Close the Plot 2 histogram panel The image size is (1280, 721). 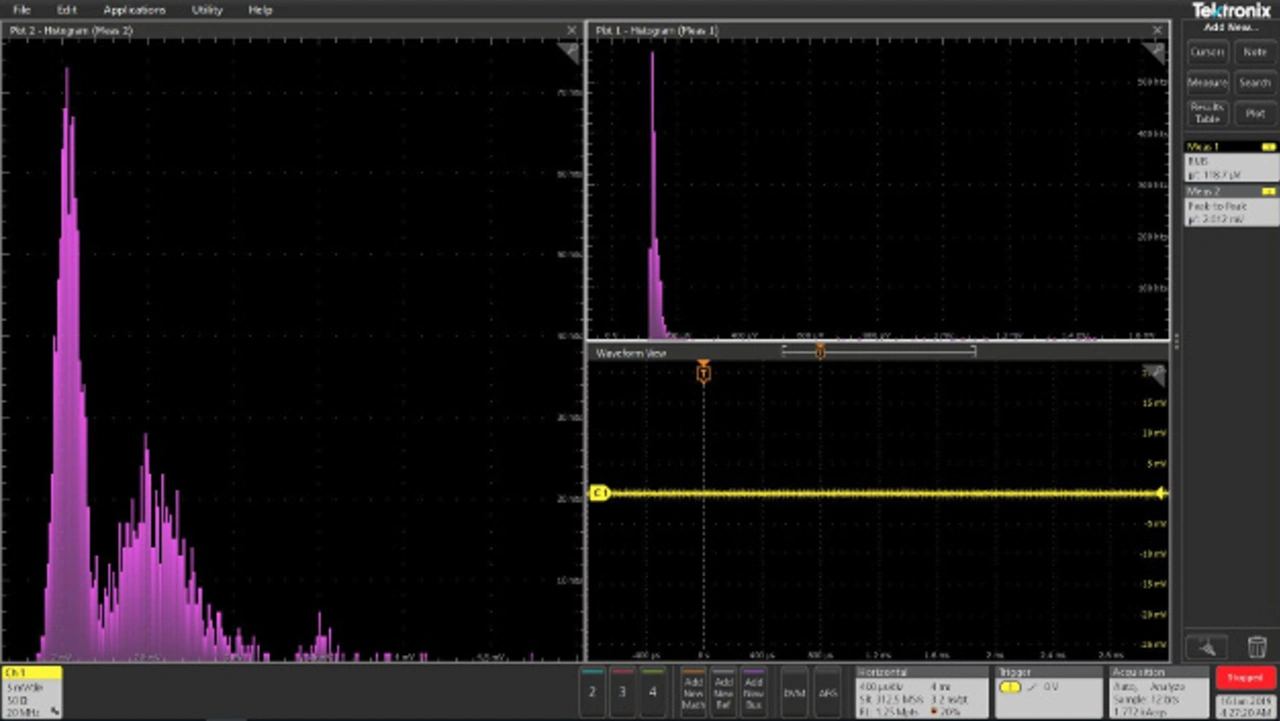pos(571,31)
